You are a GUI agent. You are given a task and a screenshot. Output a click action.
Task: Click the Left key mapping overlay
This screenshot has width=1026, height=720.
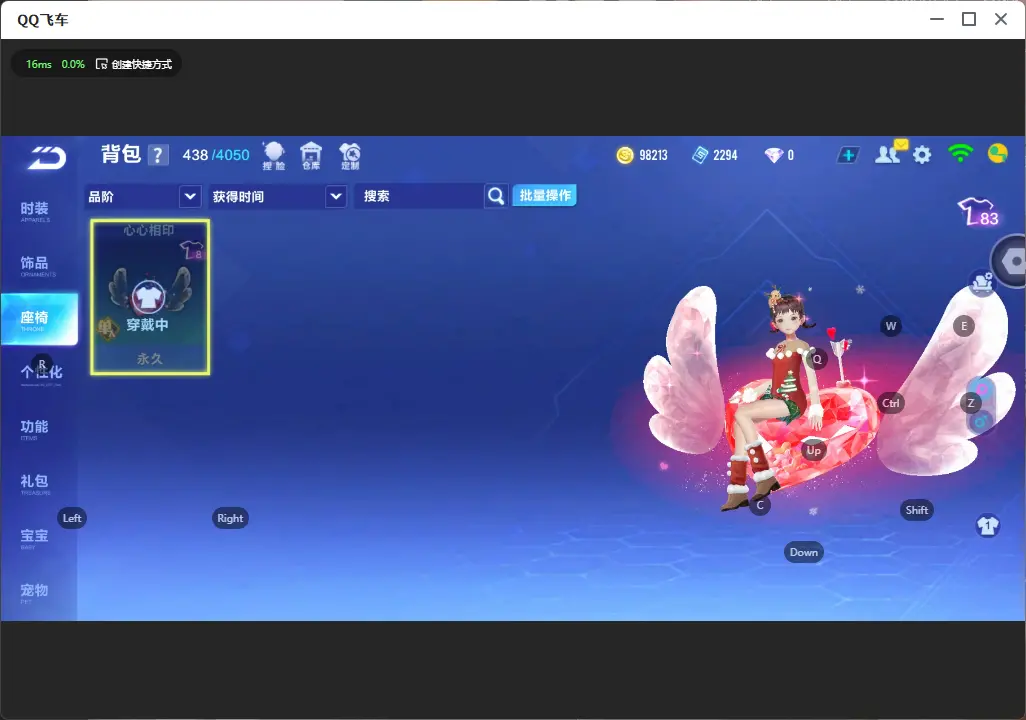[x=72, y=518]
